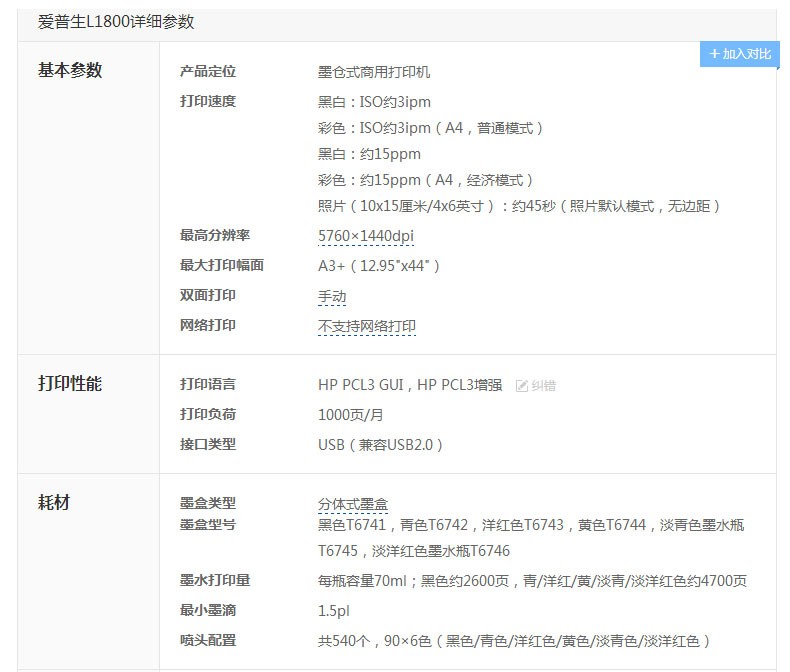
Task: Click the 加入对比 compare button
Action: pyautogui.click(x=740, y=54)
